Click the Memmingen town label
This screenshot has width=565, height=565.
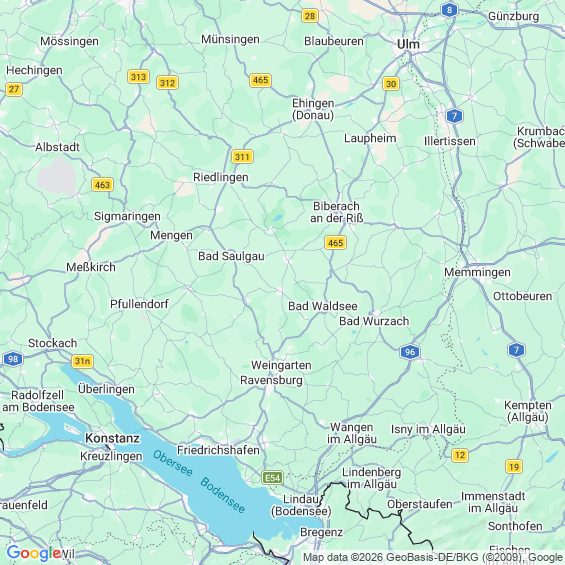(477, 272)
